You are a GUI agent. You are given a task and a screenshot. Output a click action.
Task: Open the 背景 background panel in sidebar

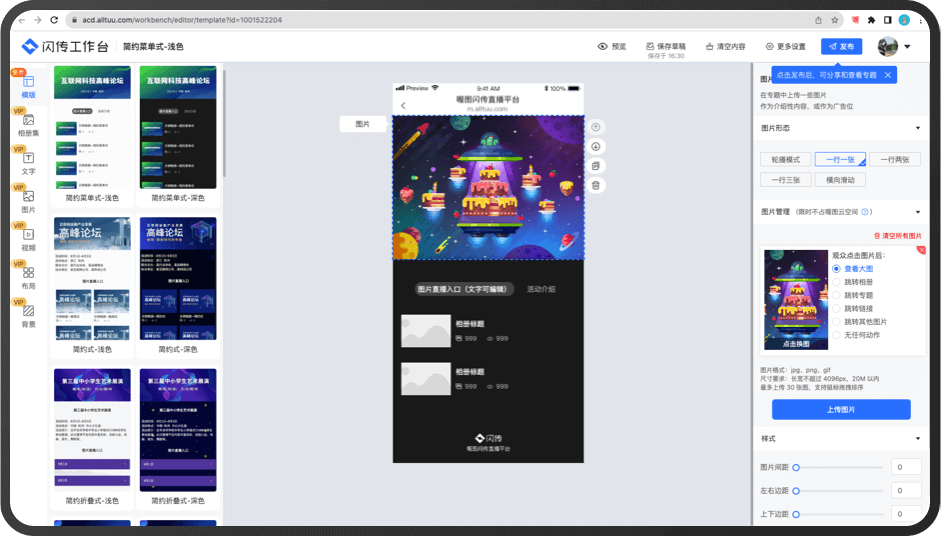(28, 316)
